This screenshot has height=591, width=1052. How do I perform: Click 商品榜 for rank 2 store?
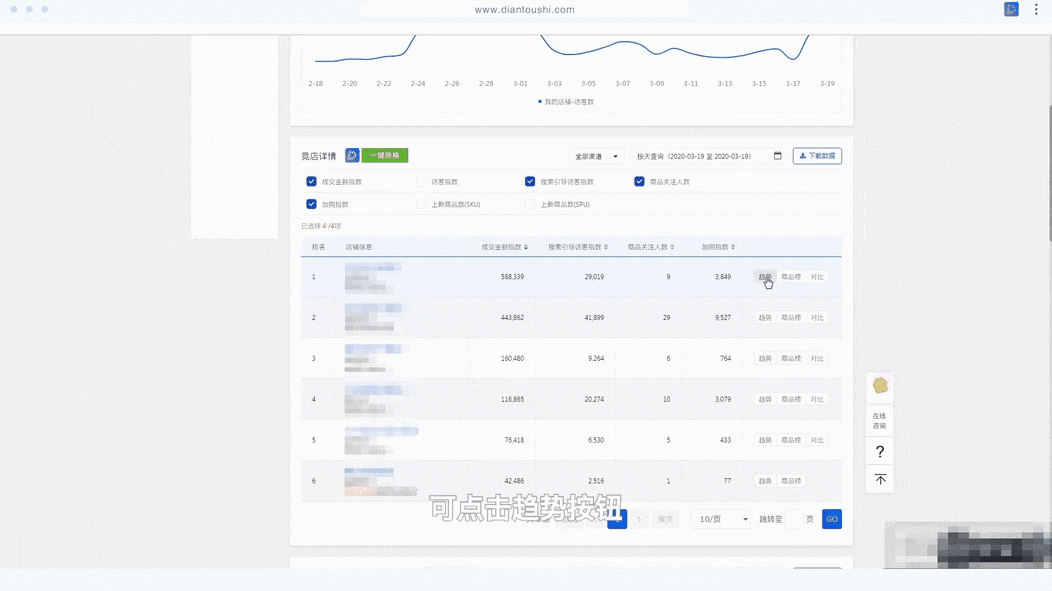click(790, 318)
